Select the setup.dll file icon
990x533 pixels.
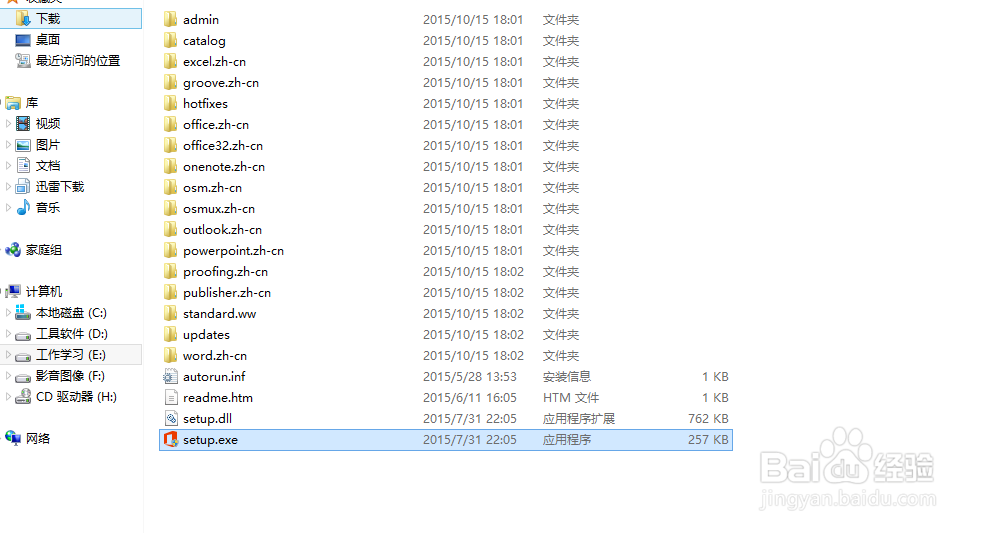click(170, 419)
